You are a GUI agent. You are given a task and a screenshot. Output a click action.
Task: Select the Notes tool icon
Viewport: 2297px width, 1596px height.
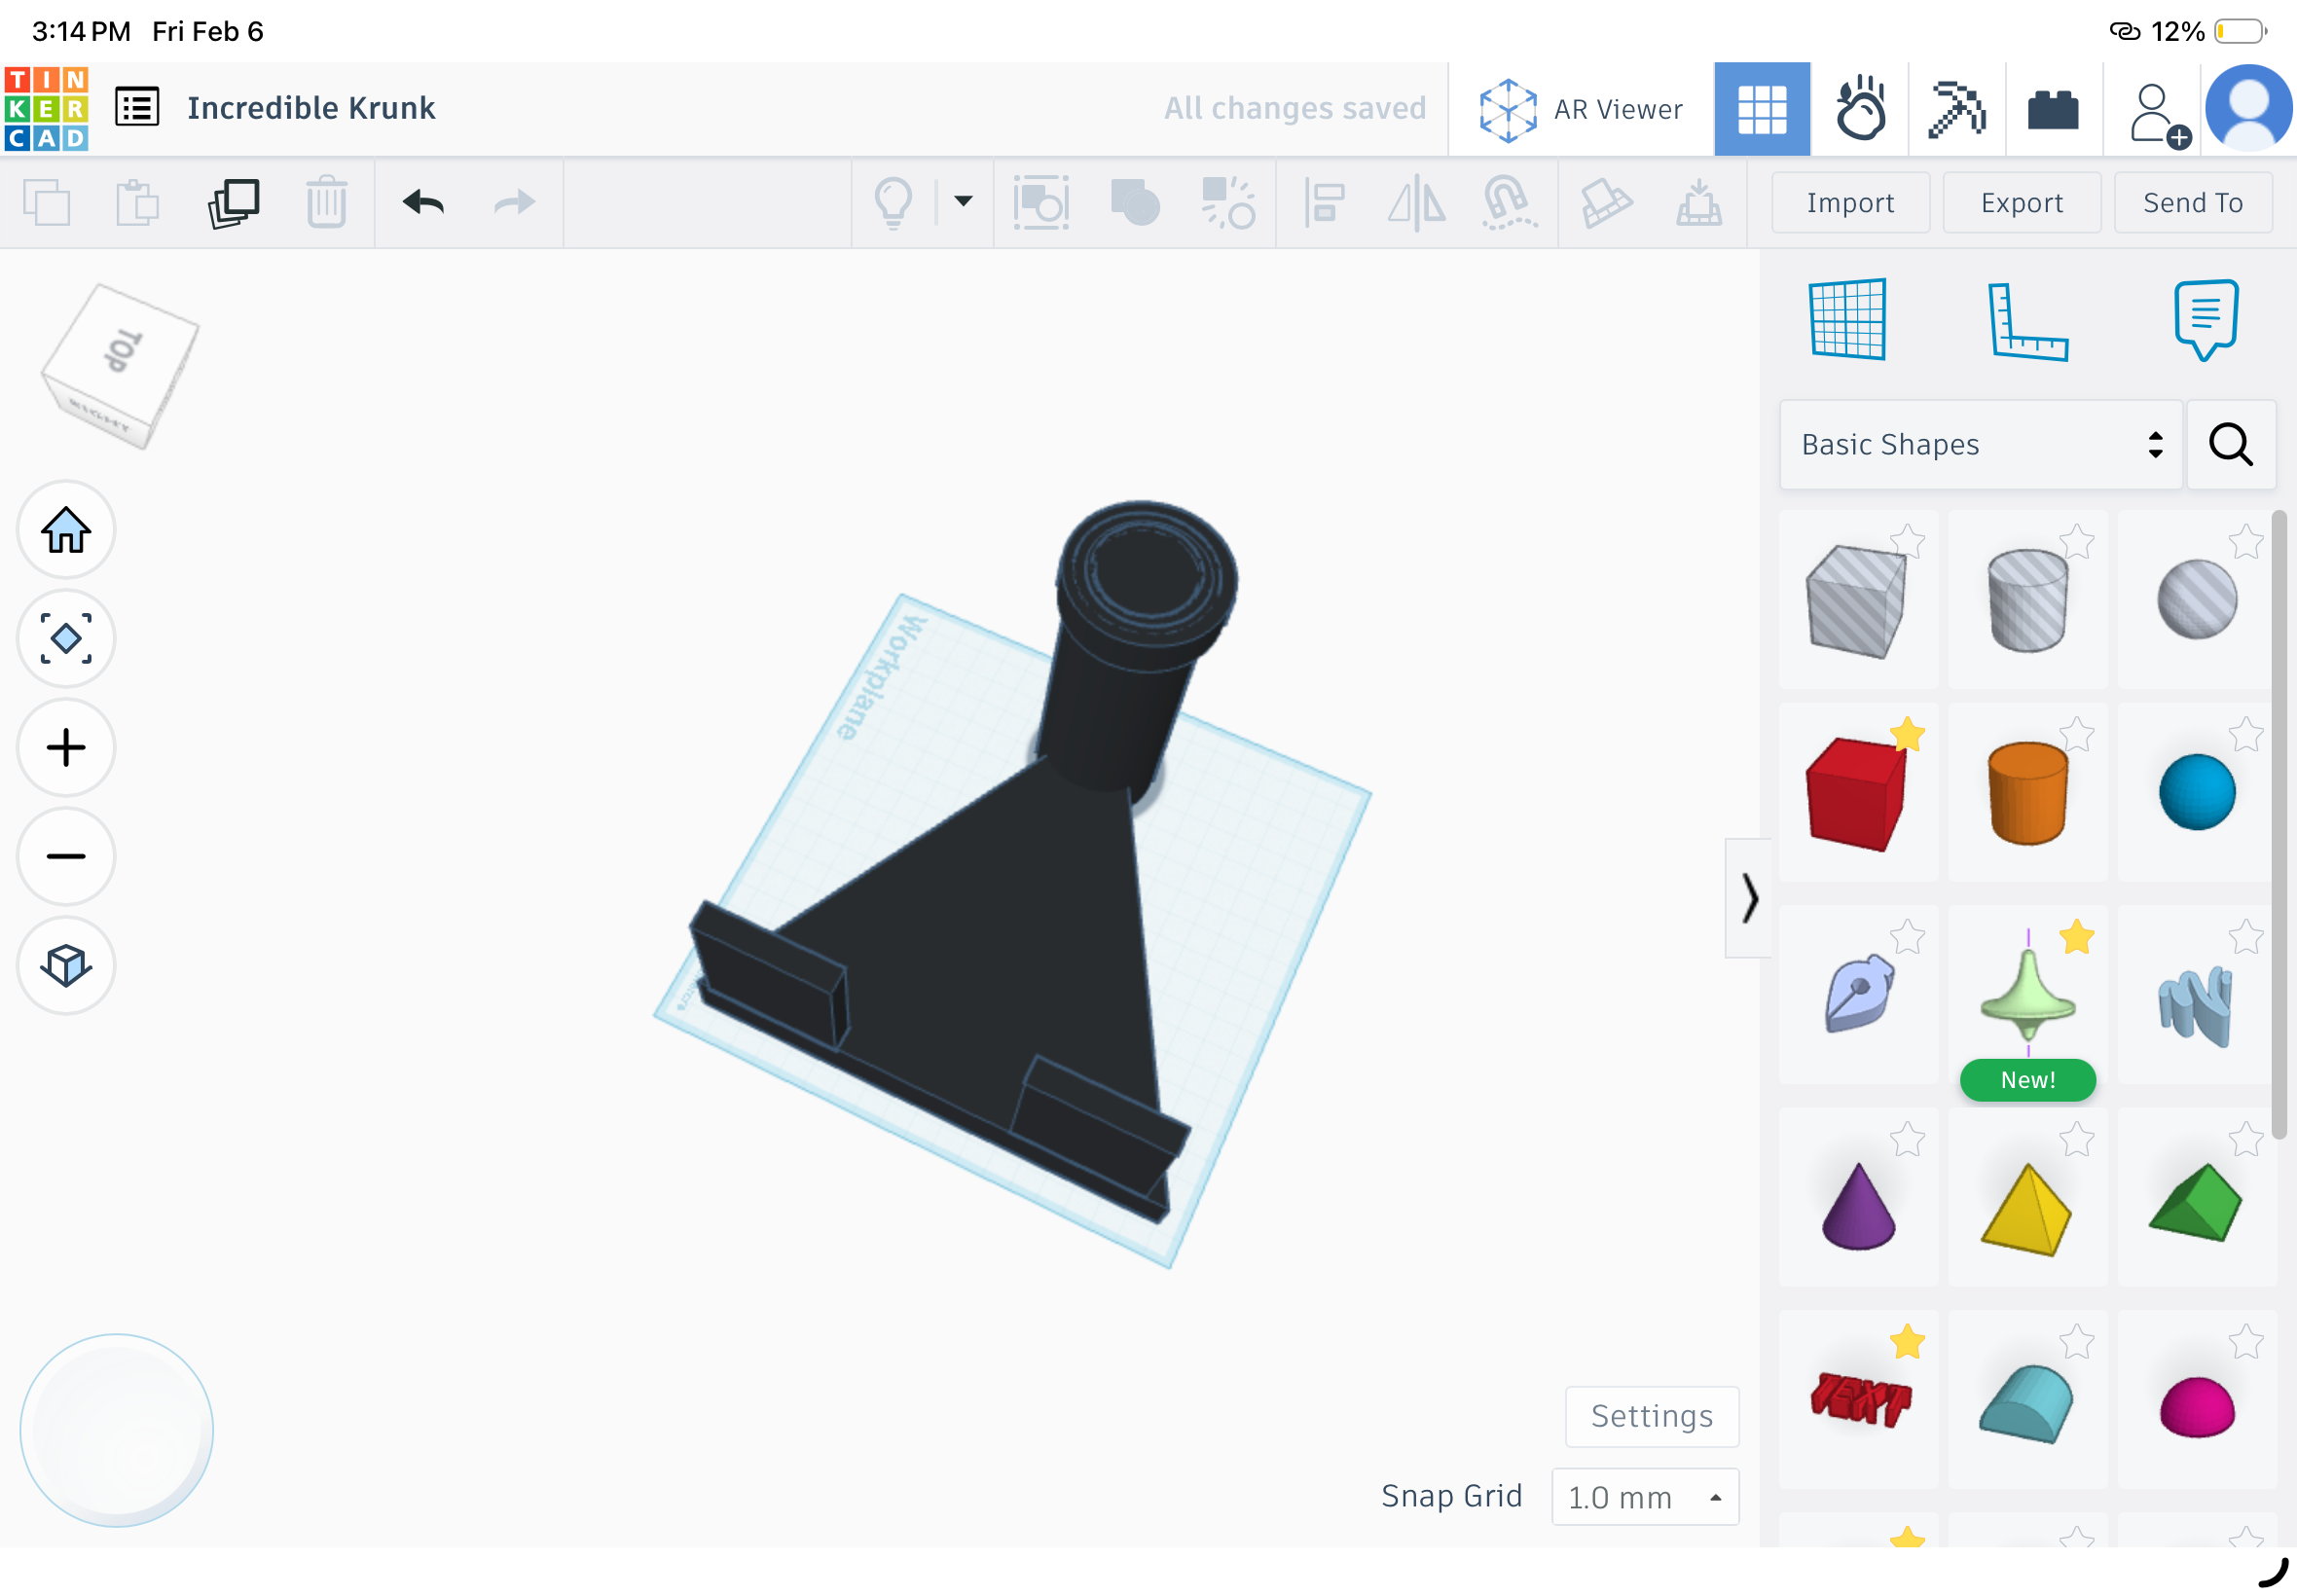click(2205, 319)
